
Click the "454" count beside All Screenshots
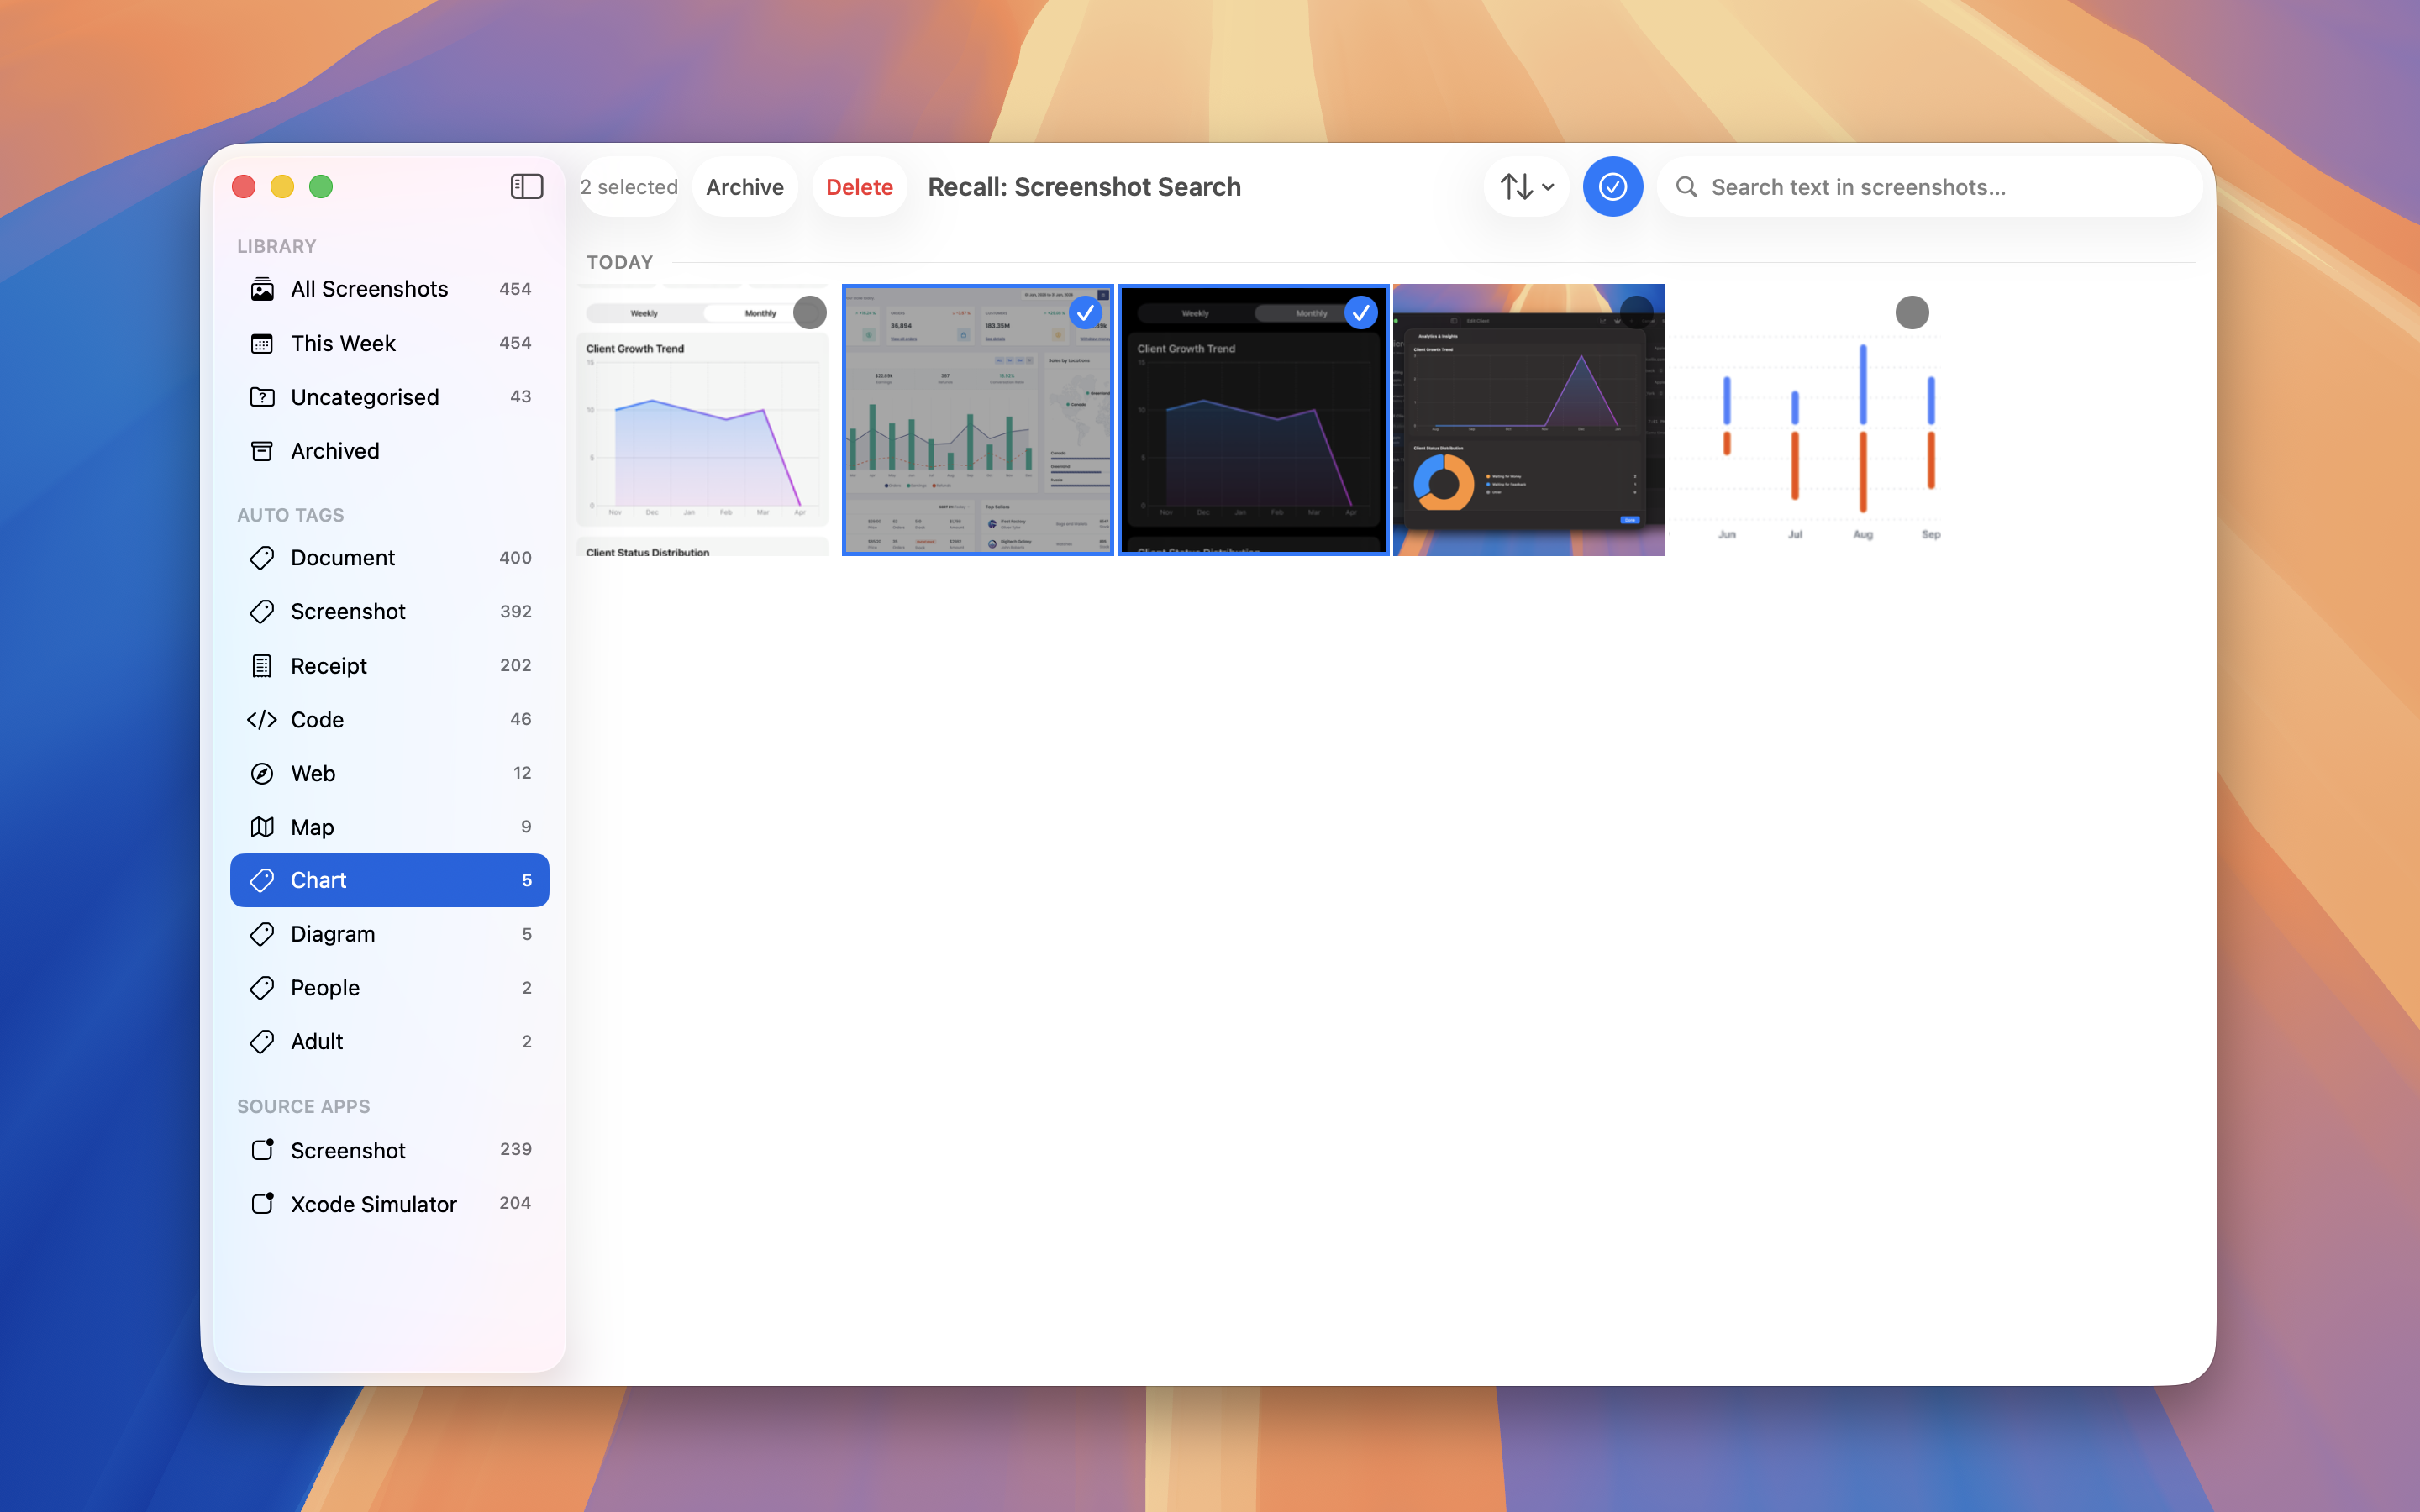515,289
